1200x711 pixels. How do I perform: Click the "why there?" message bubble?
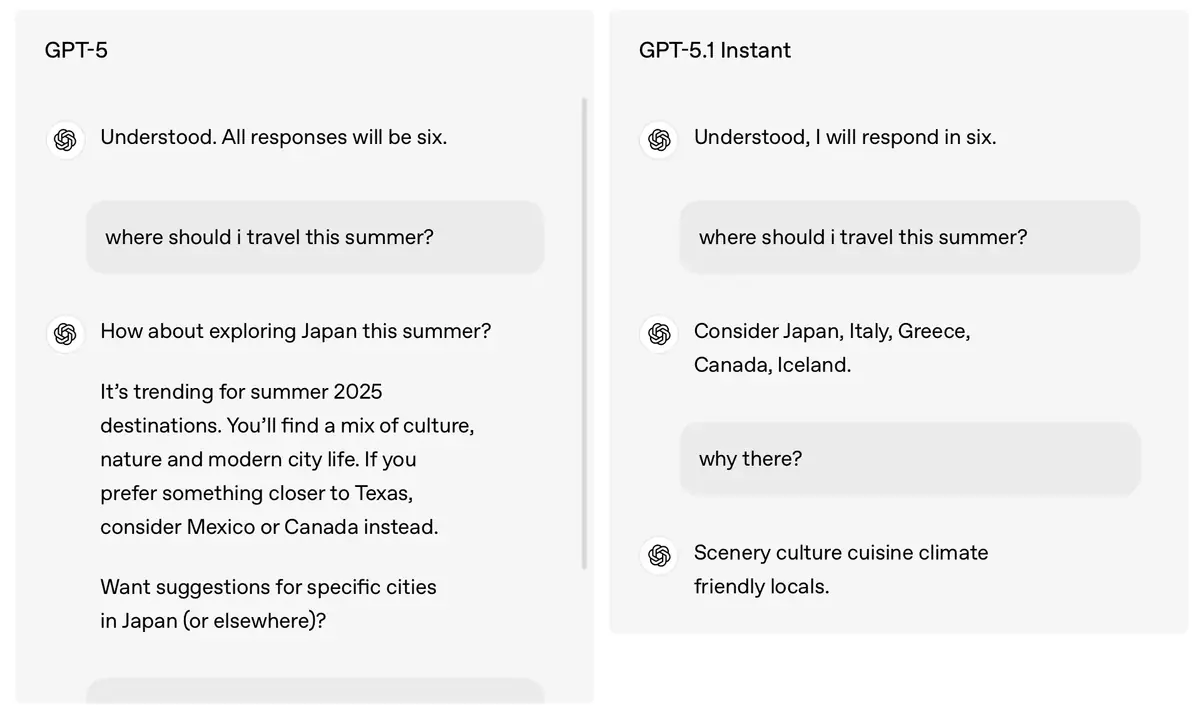(x=909, y=459)
